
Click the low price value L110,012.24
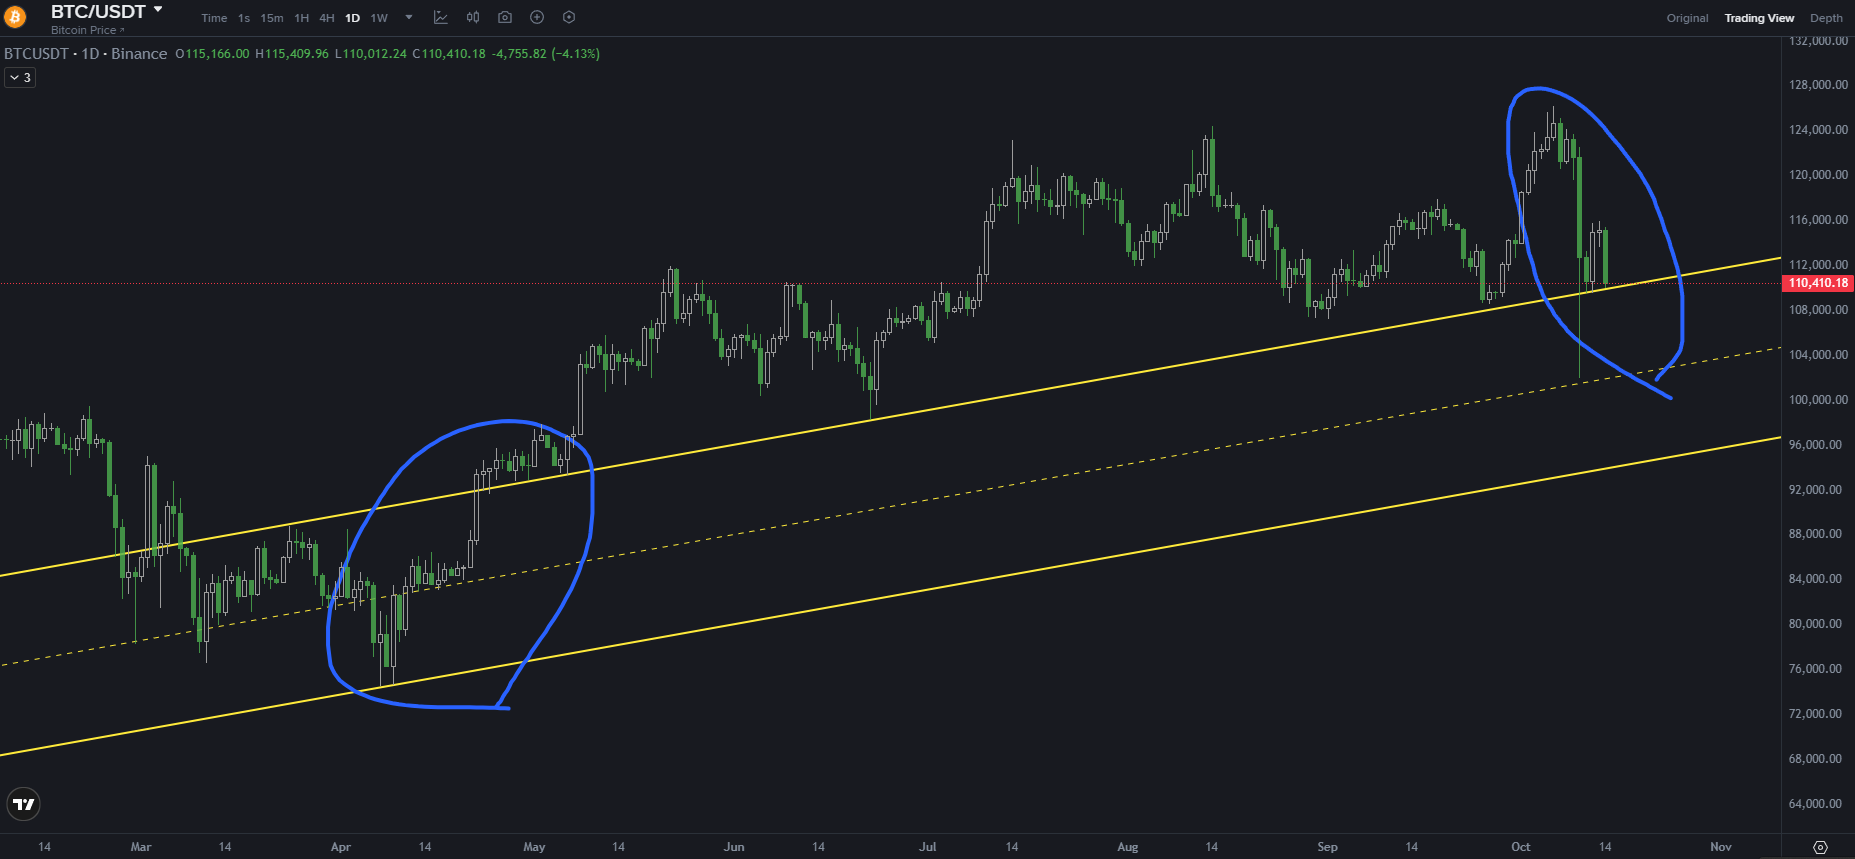click(x=370, y=54)
